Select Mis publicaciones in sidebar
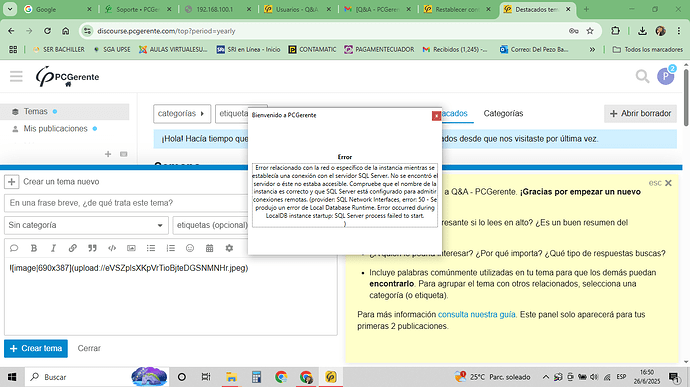Screen dimensions: 690x387 click(x=55, y=129)
